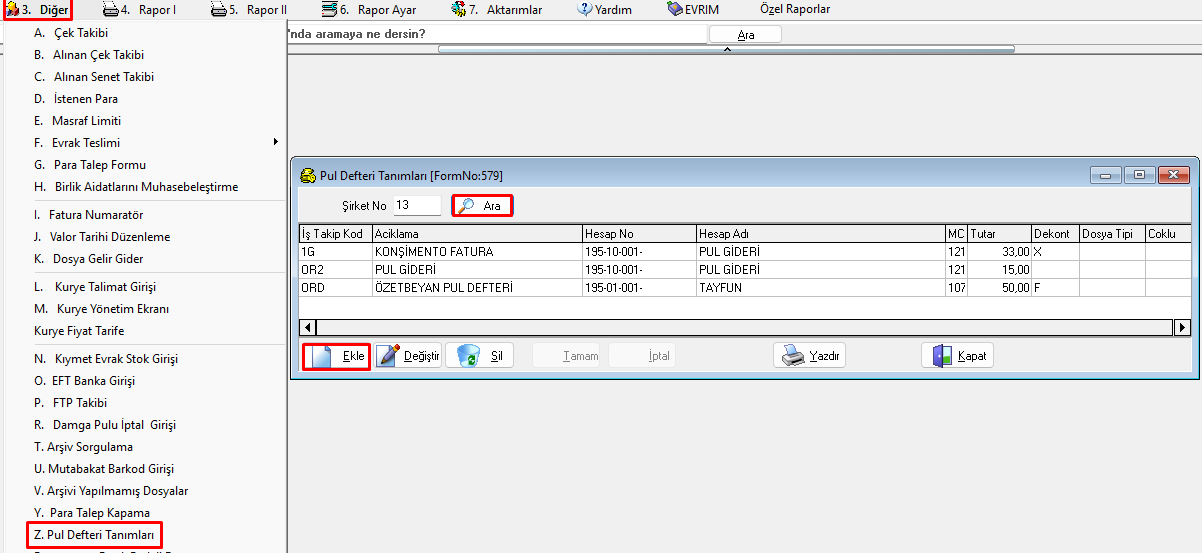The height and width of the screenshot is (553, 1202).
Task: Click the EVRIM book icon
Action: coord(675,10)
